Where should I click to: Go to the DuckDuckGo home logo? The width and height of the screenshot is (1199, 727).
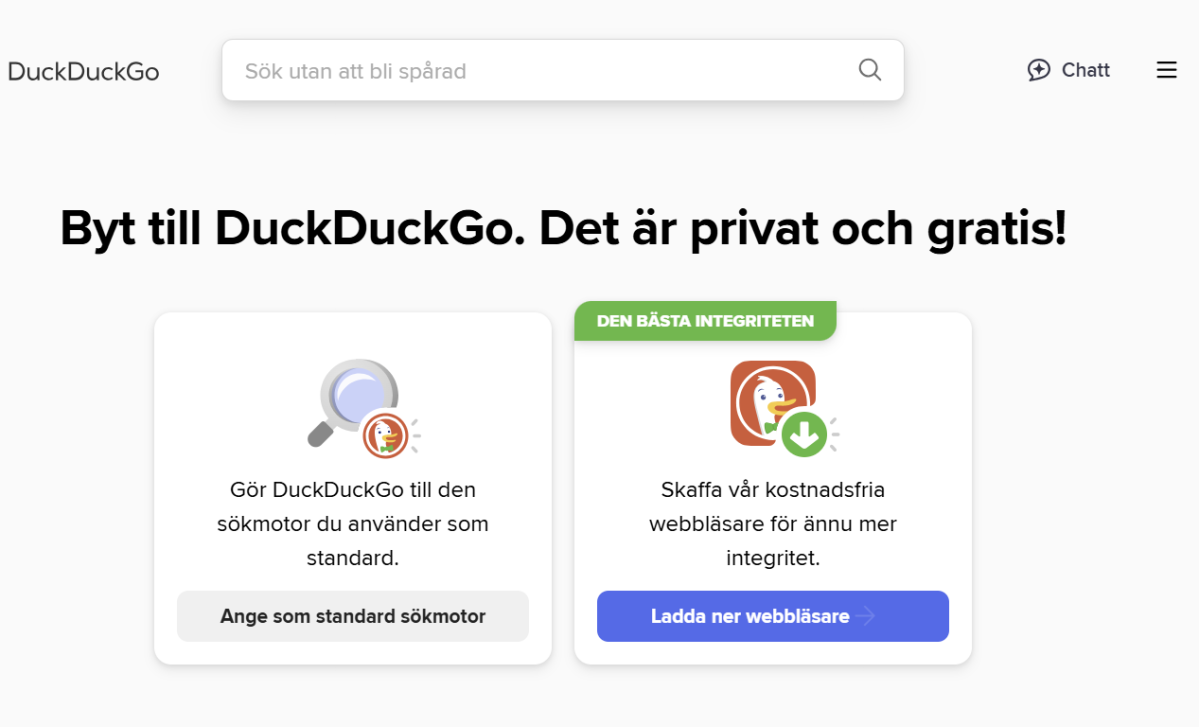click(83, 71)
